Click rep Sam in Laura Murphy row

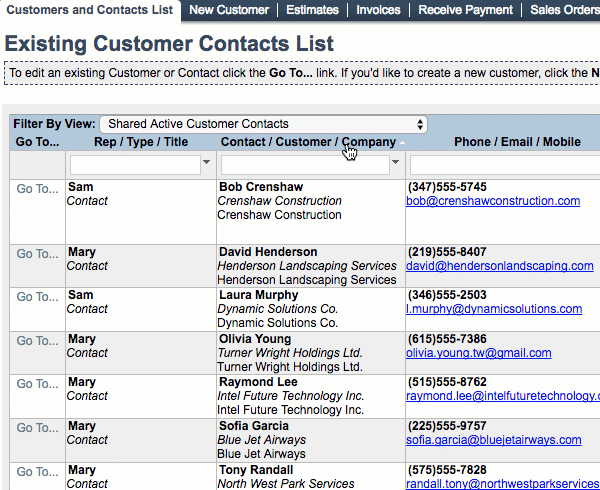tap(80, 295)
